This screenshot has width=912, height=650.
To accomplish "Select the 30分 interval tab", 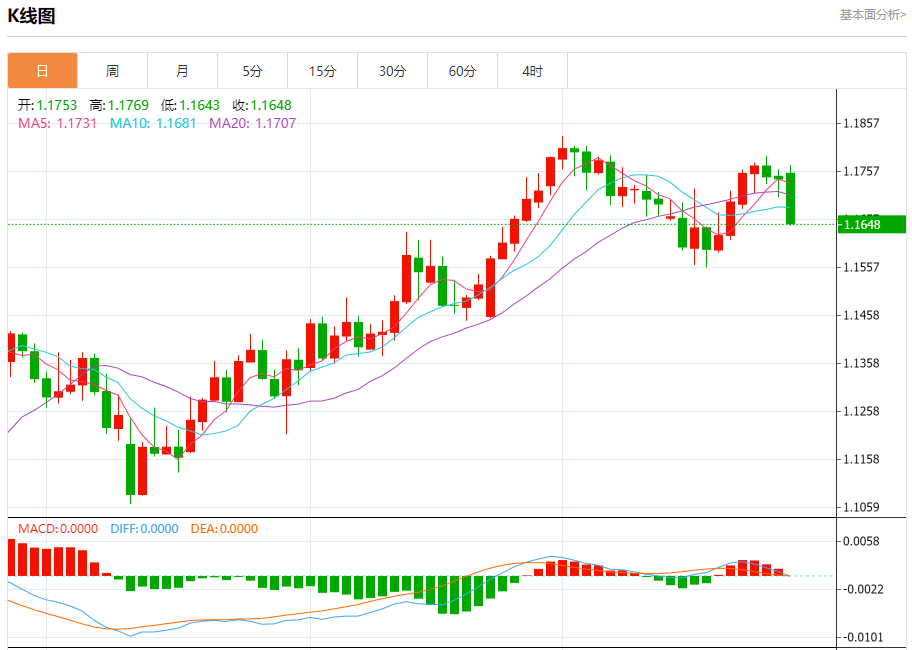I will [x=393, y=71].
